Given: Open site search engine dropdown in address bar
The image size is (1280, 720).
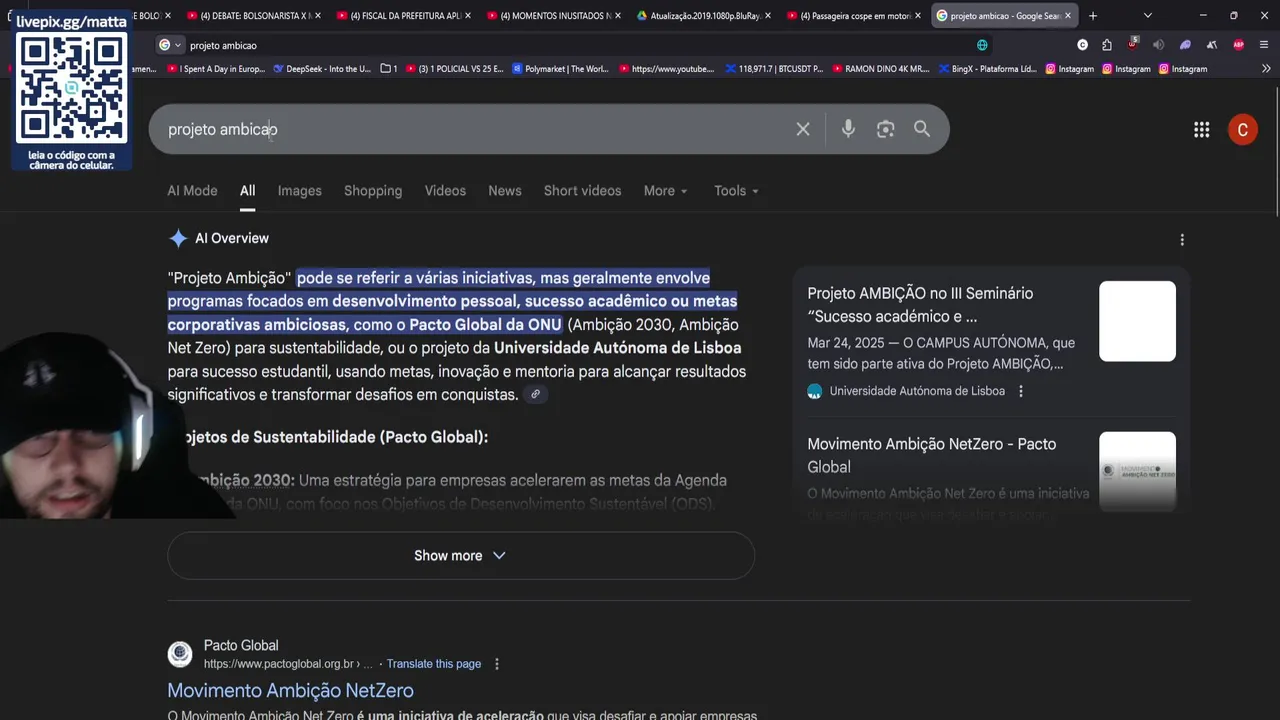Looking at the screenshot, I should pyautogui.click(x=170, y=45).
